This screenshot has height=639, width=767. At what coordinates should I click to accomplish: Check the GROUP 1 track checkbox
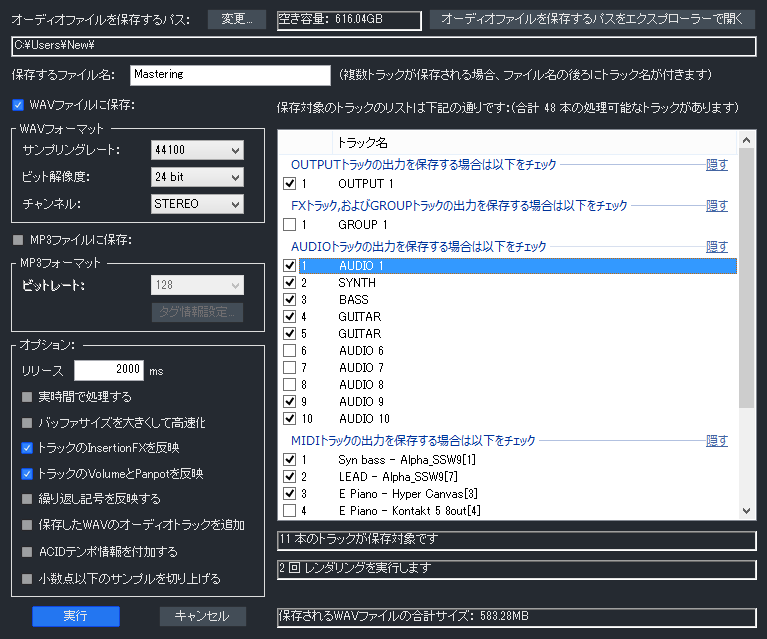tap(290, 225)
